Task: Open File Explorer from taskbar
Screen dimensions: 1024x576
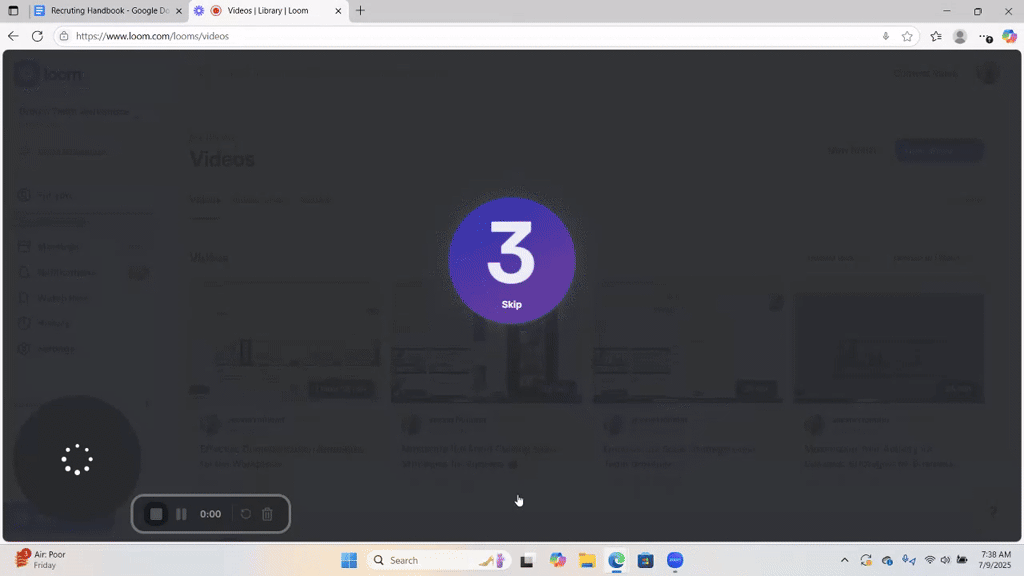Action: click(x=587, y=560)
